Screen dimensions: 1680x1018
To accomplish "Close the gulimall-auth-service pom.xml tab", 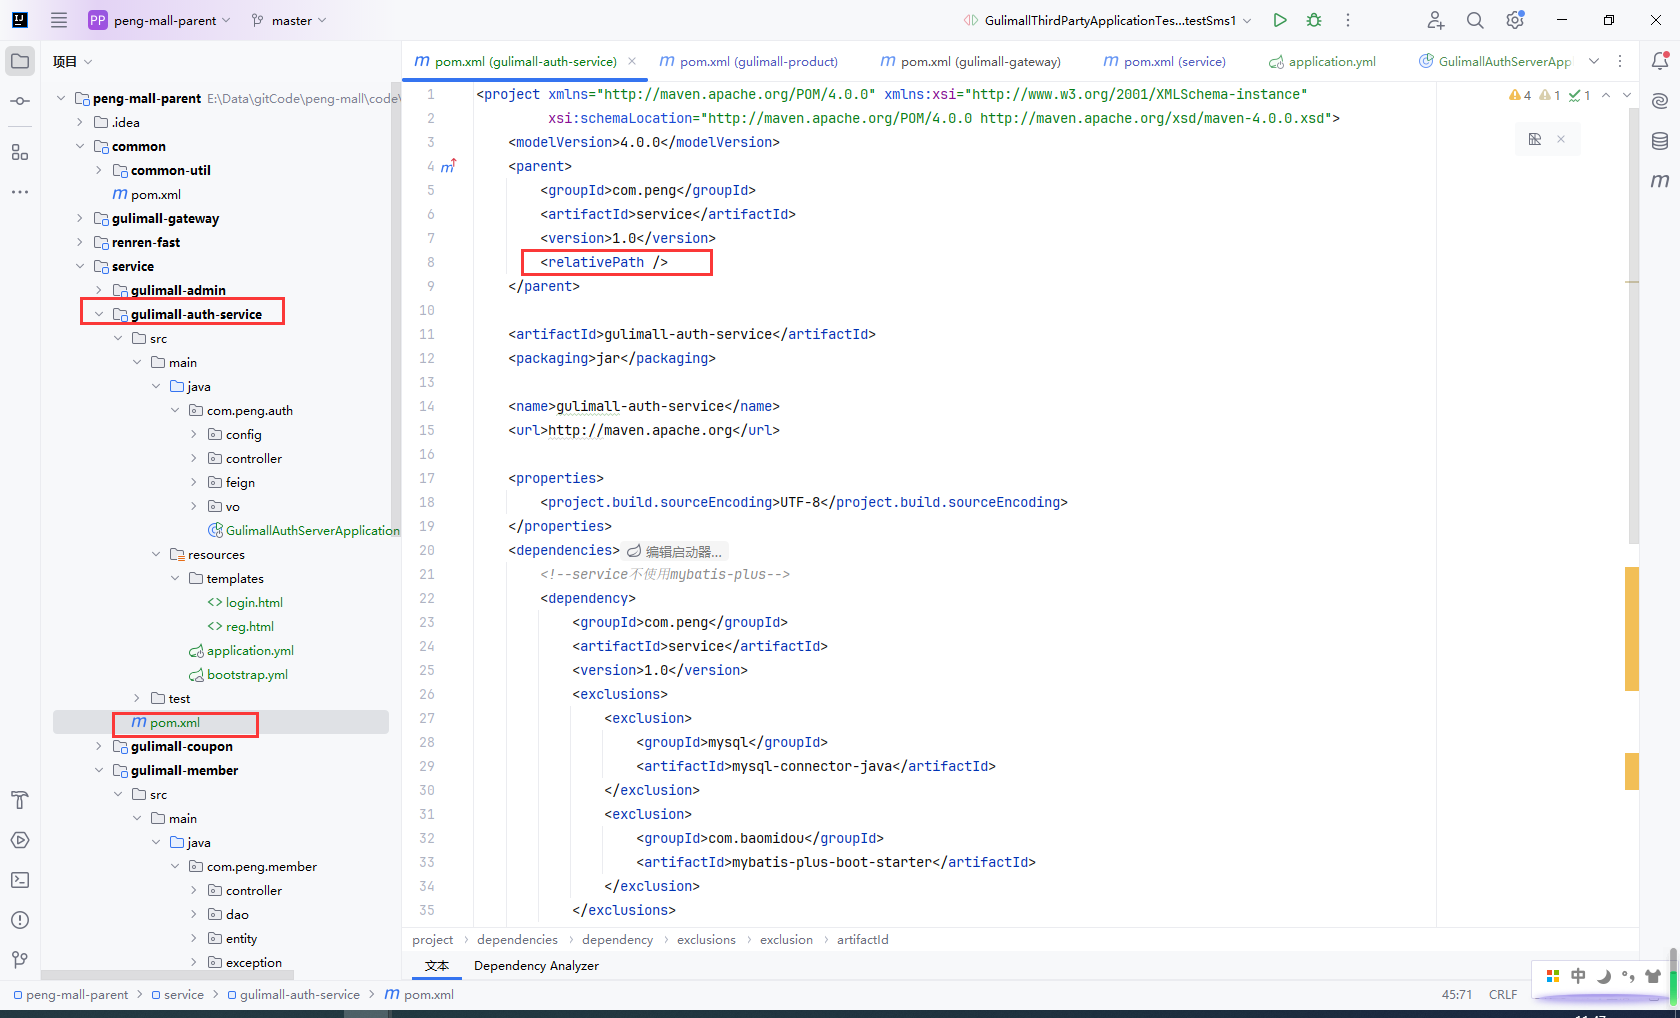I will [632, 61].
